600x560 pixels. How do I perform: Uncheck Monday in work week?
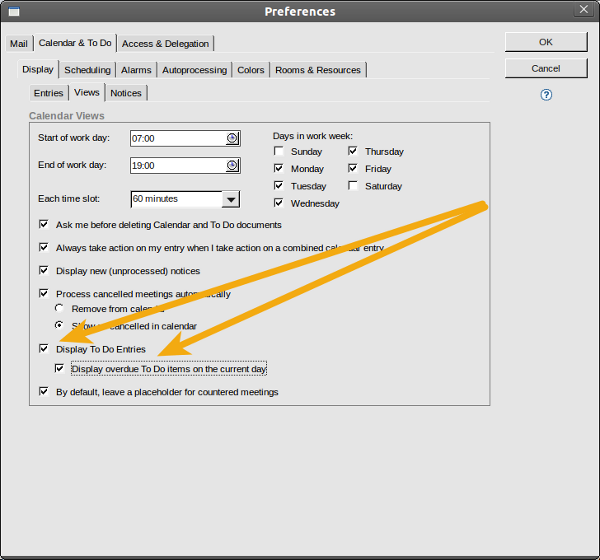(279, 168)
